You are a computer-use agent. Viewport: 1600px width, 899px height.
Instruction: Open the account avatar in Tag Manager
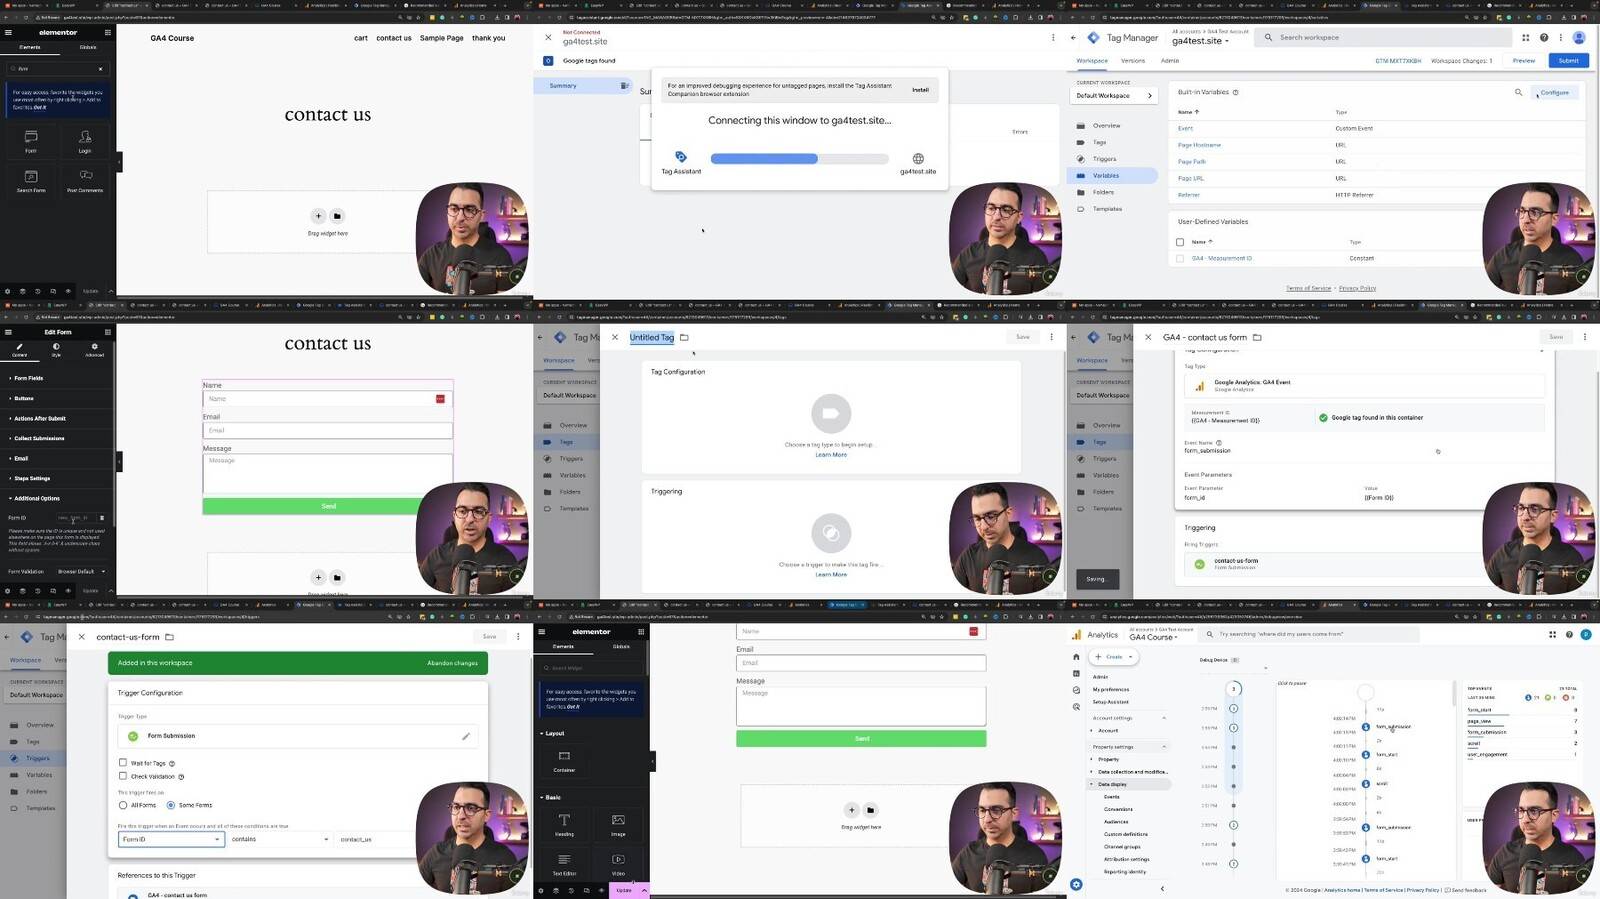click(1579, 38)
